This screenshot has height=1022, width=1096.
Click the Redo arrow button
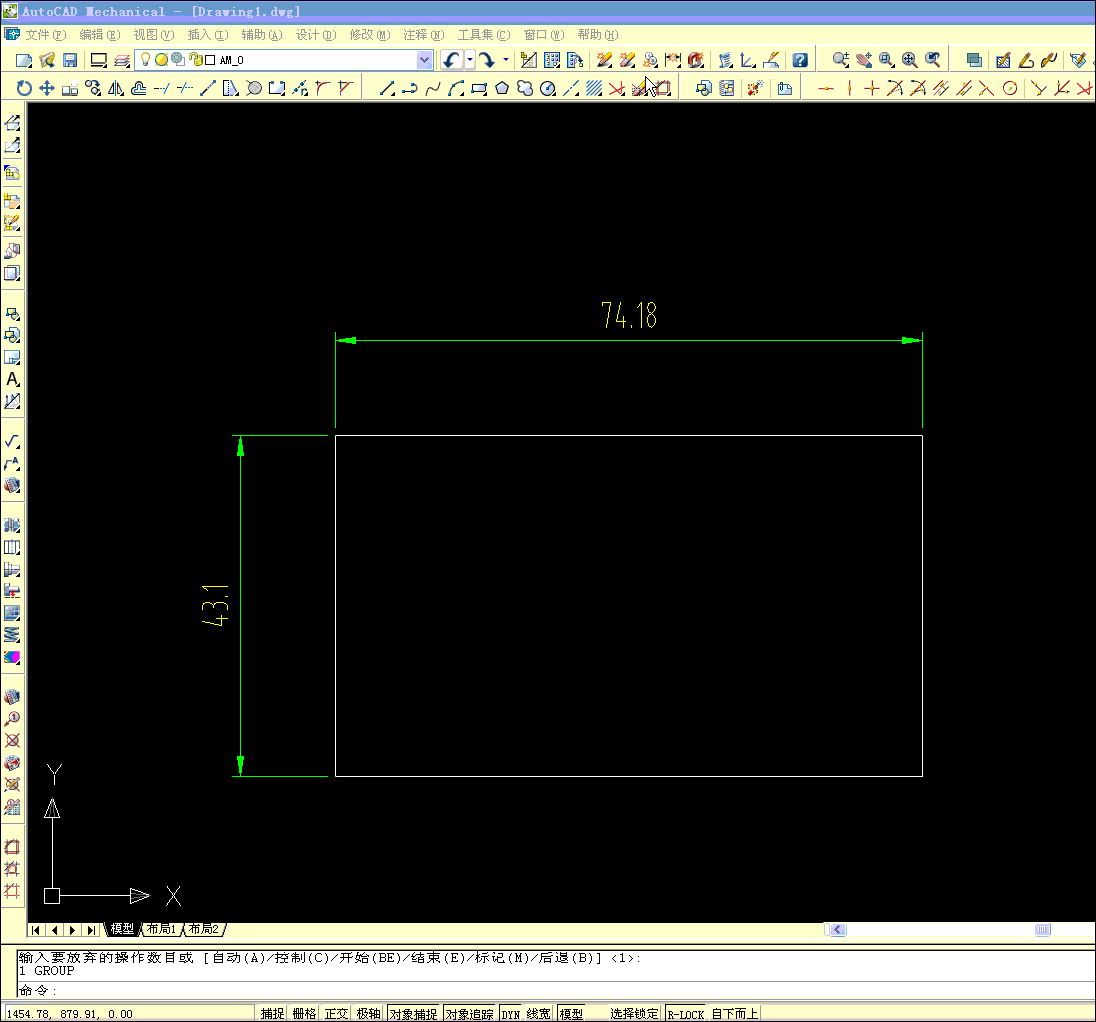(x=486, y=60)
